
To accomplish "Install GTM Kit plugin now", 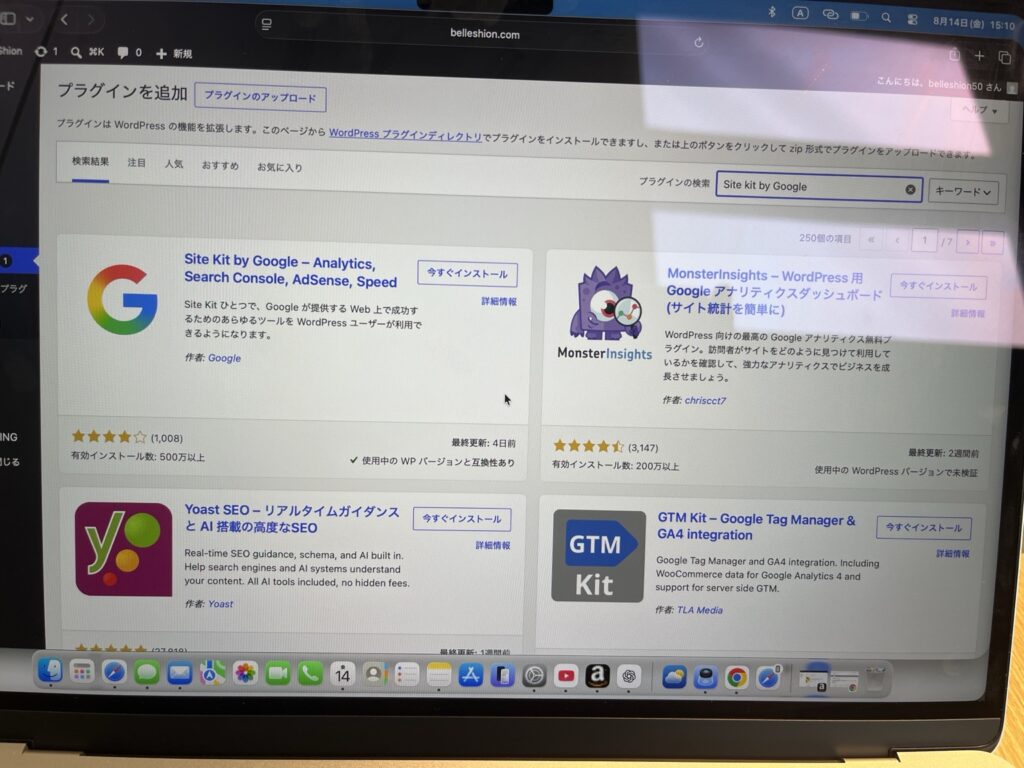I will [x=923, y=527].
